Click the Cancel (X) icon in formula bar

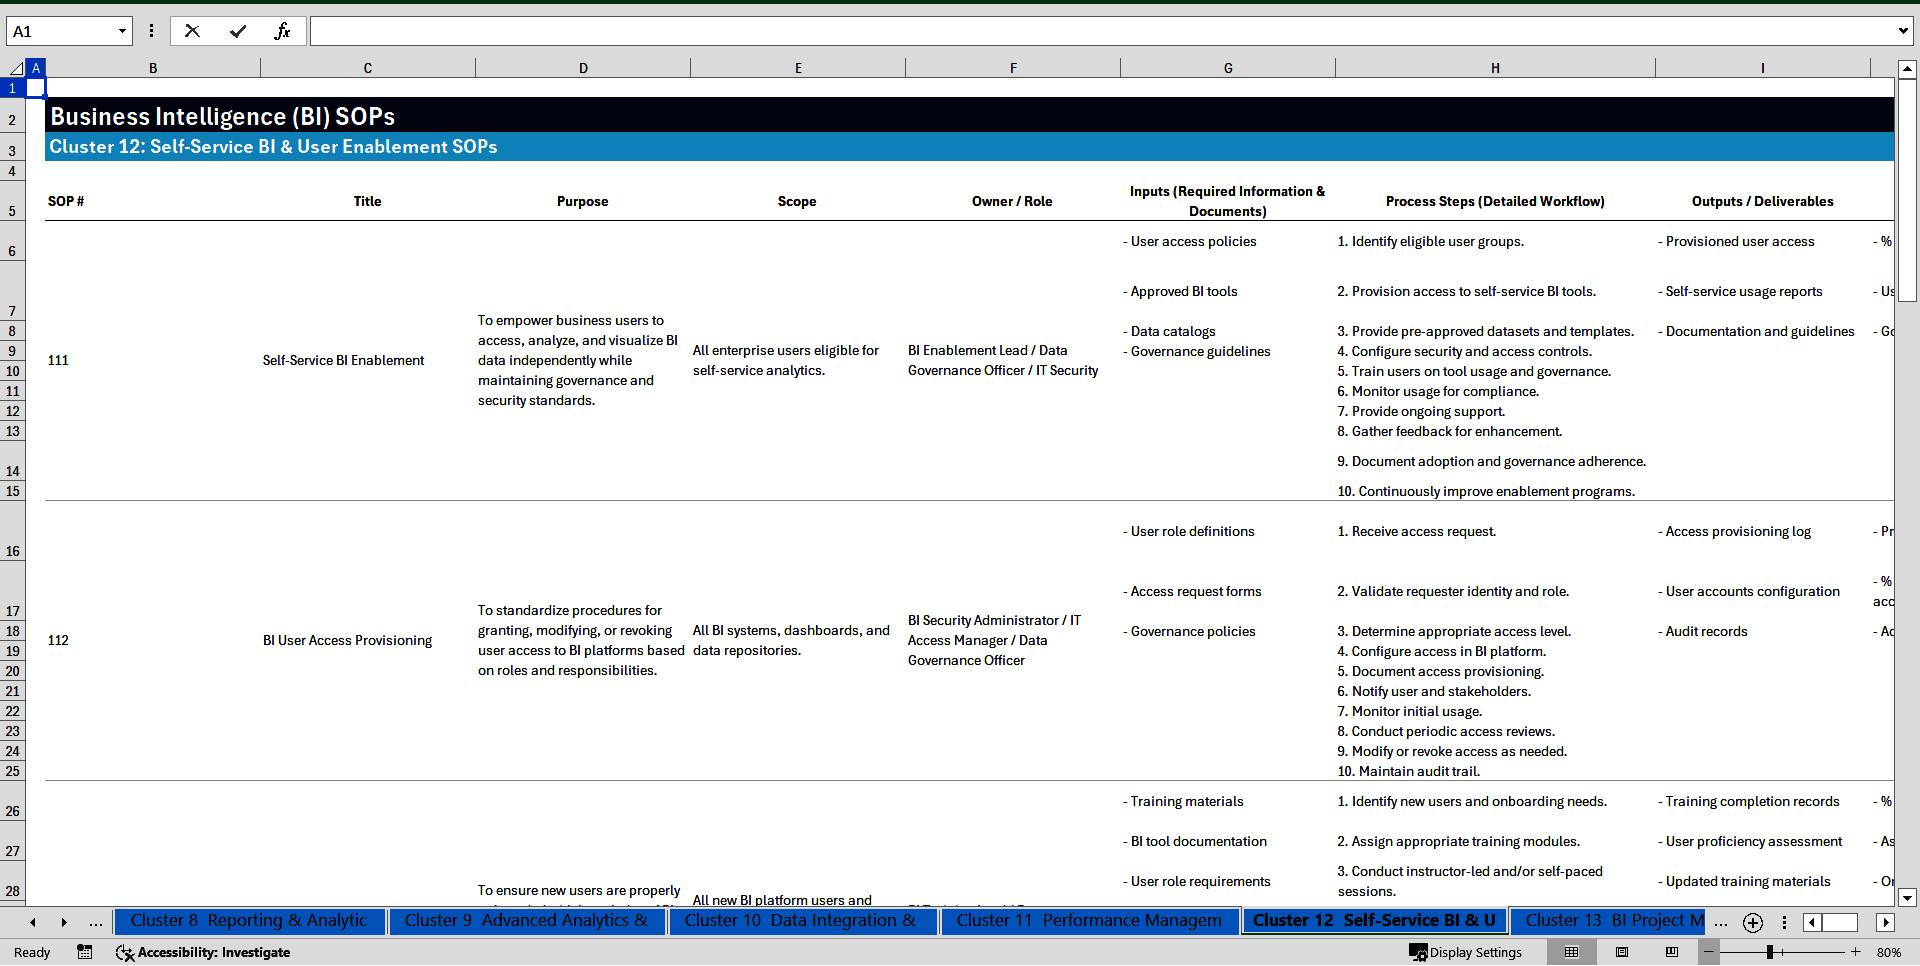(x=192, y=31)
